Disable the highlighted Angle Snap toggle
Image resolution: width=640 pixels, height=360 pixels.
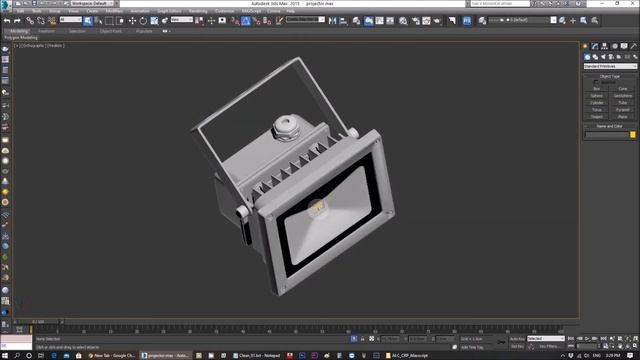point(246,20)
